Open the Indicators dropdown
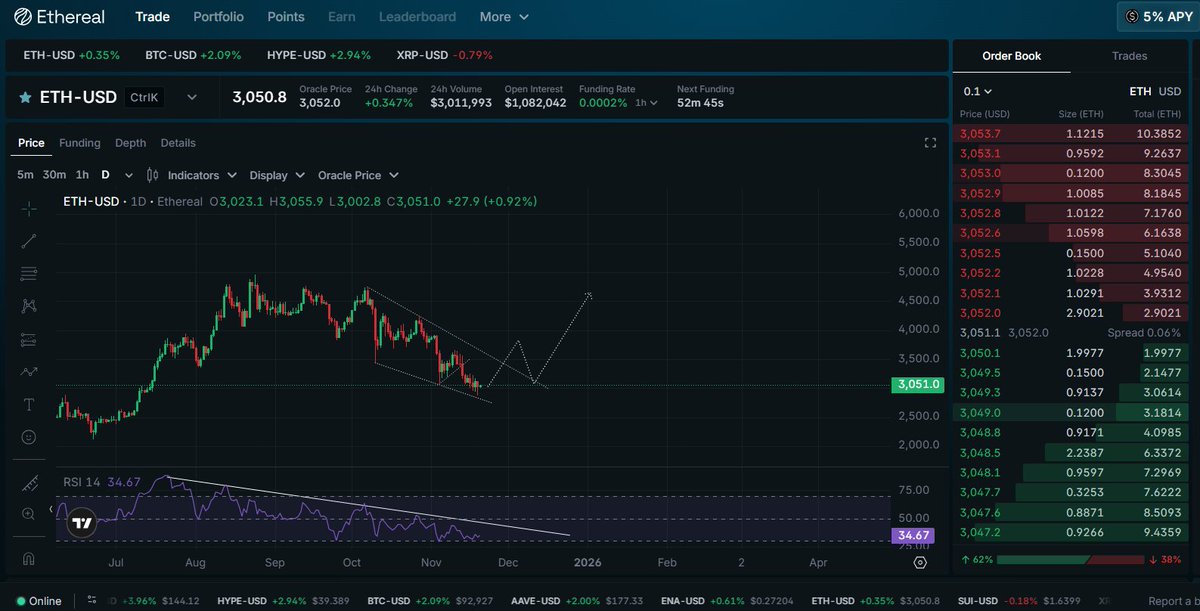This screenshot has height=611, width=1200. click(x=202, y=175)
